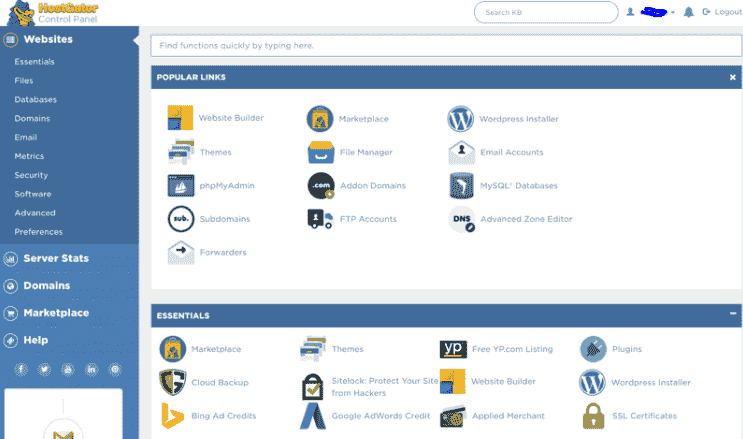Select Preferences in the sidebar
Screen dimensions: 743x439
click(38, 232)
